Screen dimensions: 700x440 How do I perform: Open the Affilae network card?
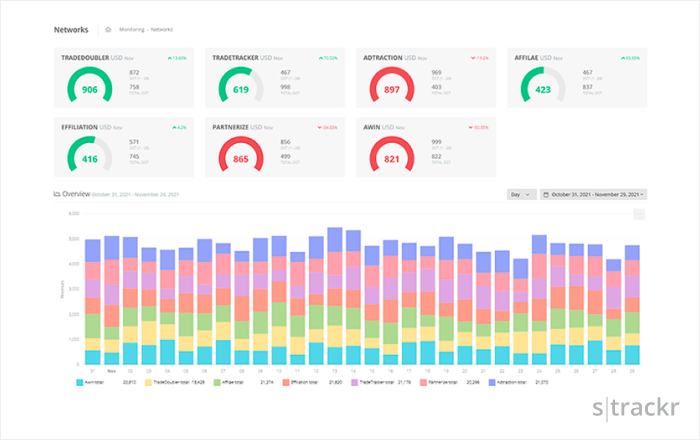click(x=577, y=78)
